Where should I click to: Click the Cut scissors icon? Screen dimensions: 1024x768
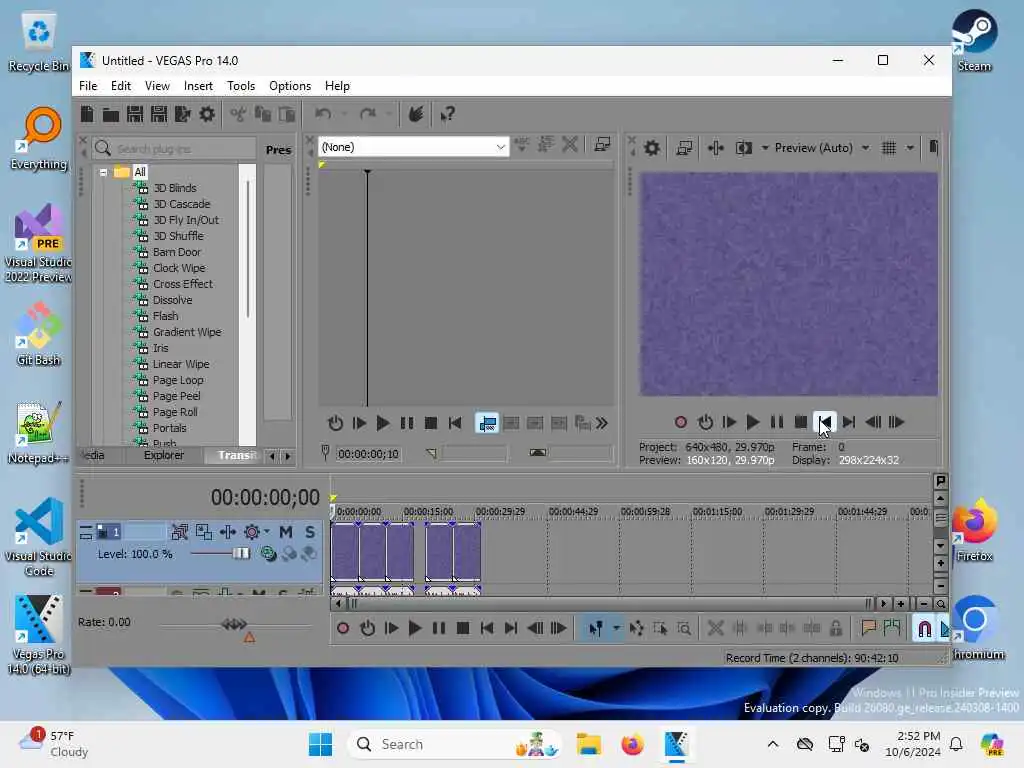[x=238, y=114]
